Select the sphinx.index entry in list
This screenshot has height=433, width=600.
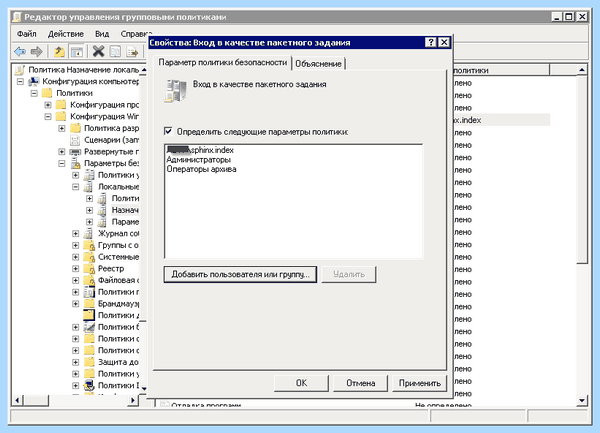coord(200,150)
